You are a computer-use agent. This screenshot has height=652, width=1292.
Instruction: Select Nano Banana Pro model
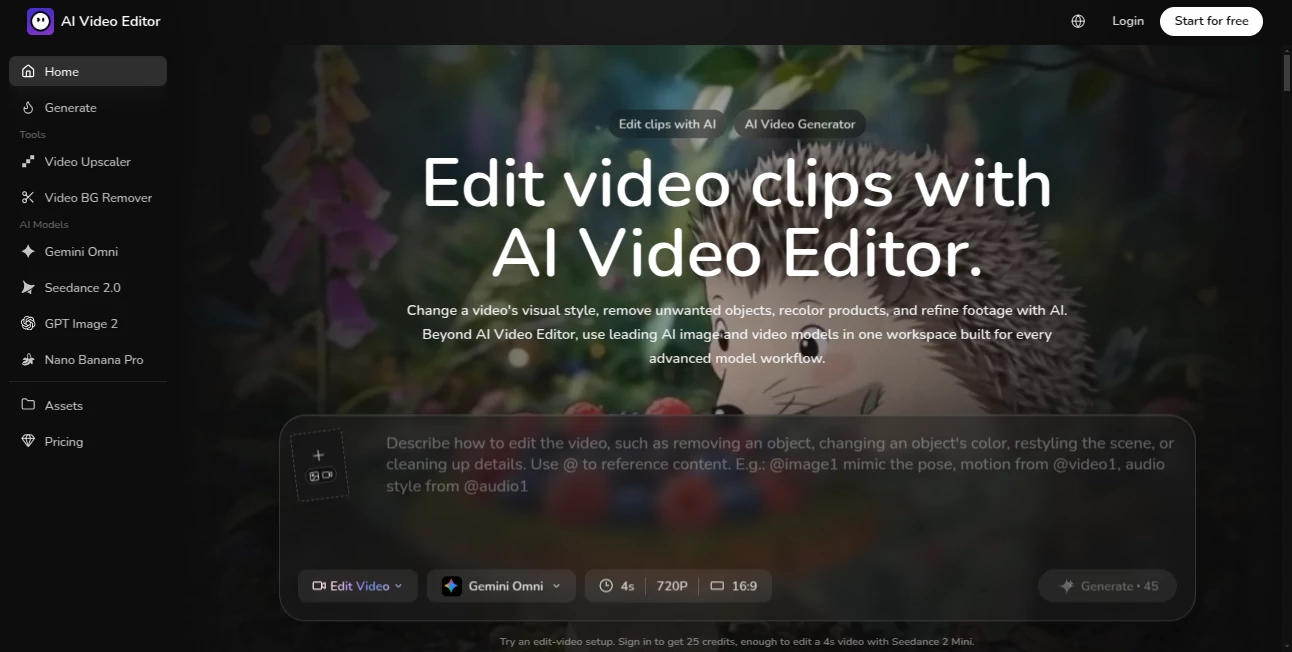tap(88, 360)
